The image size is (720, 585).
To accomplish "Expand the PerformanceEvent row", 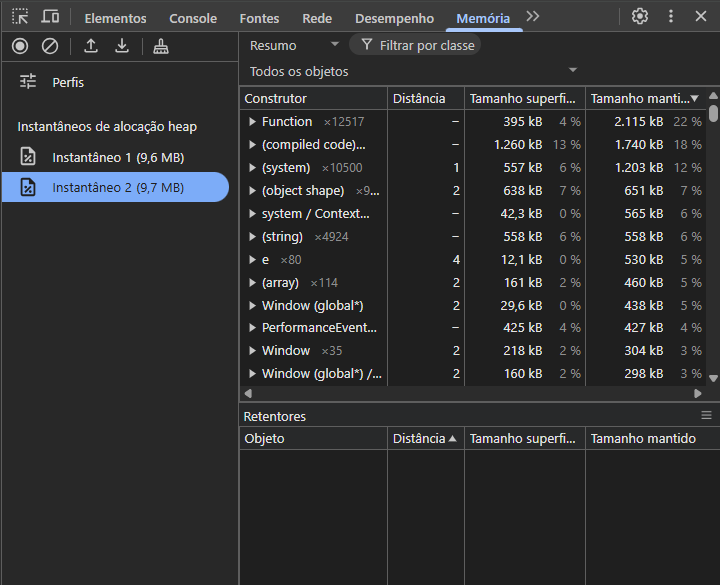I will coord(252,327).
